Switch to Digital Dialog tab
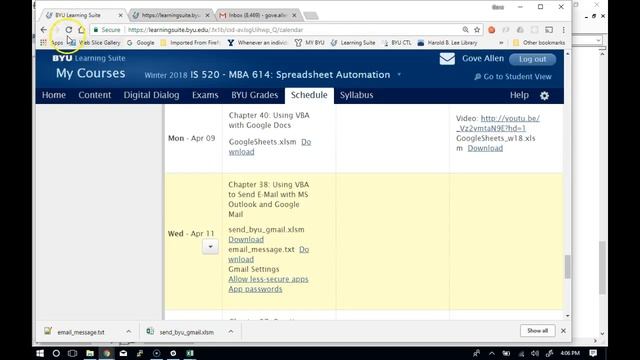640x360 pixels. (151, 95)
